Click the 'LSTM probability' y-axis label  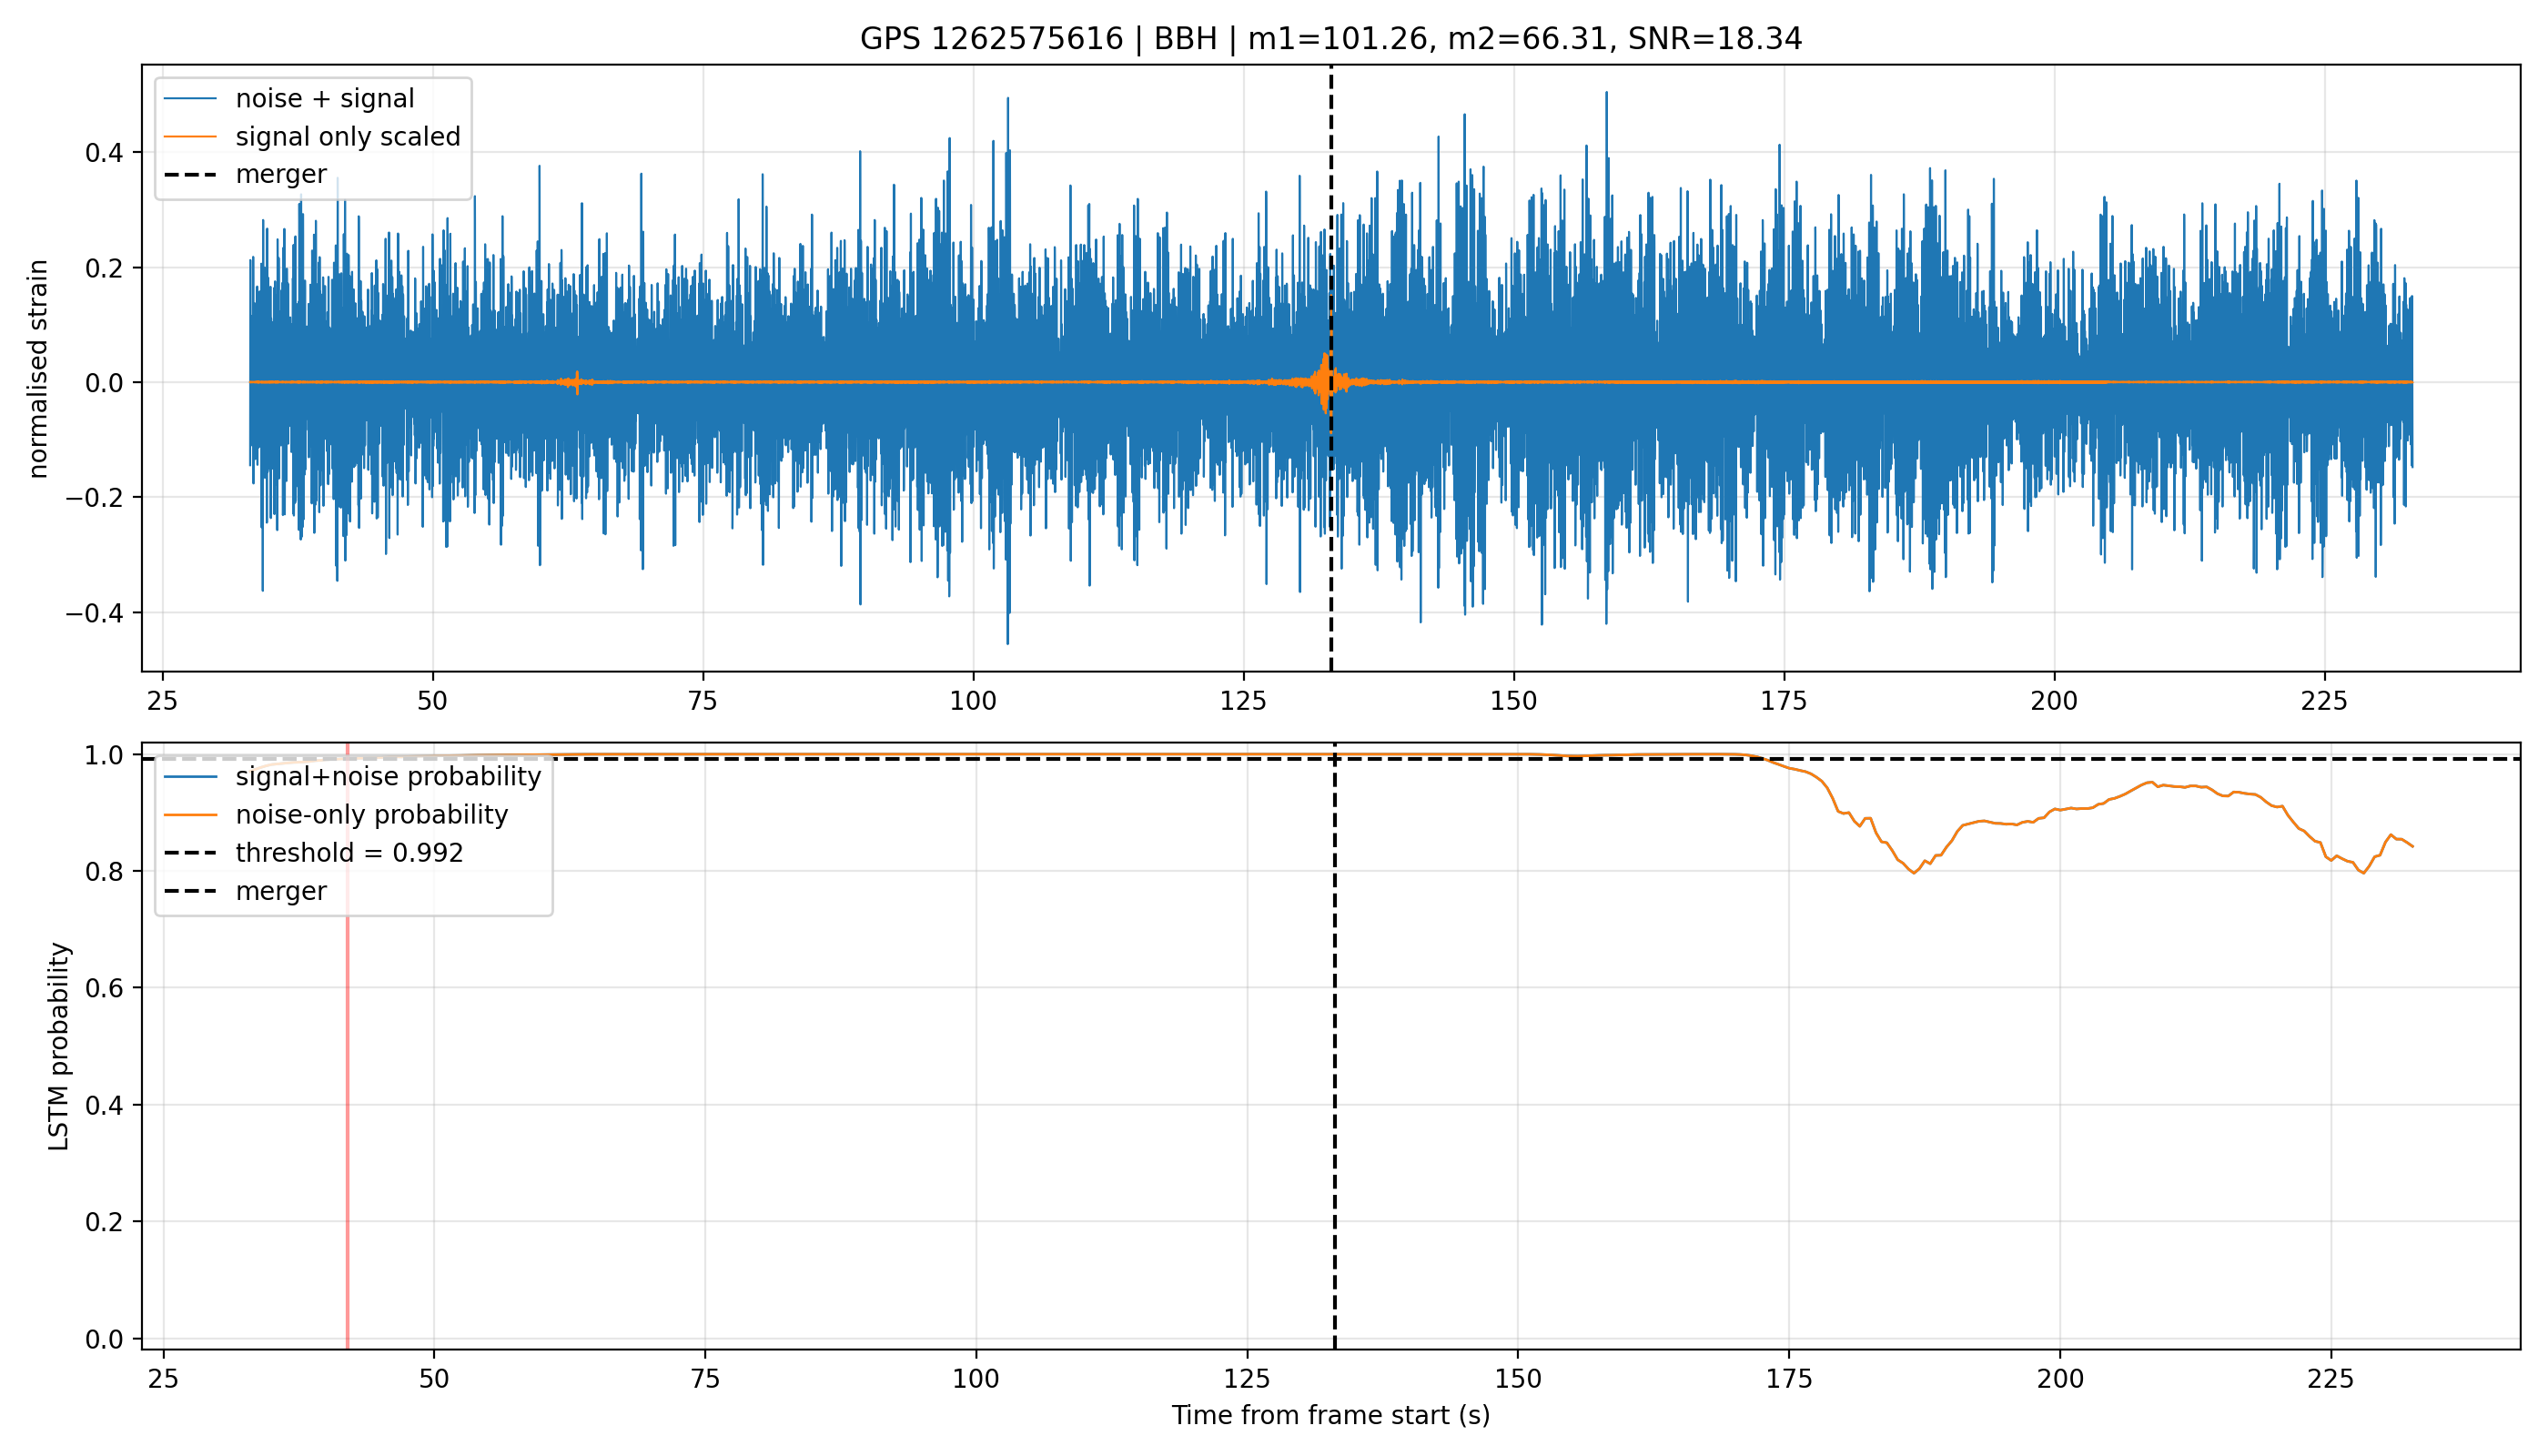(x=60, y=1046)
